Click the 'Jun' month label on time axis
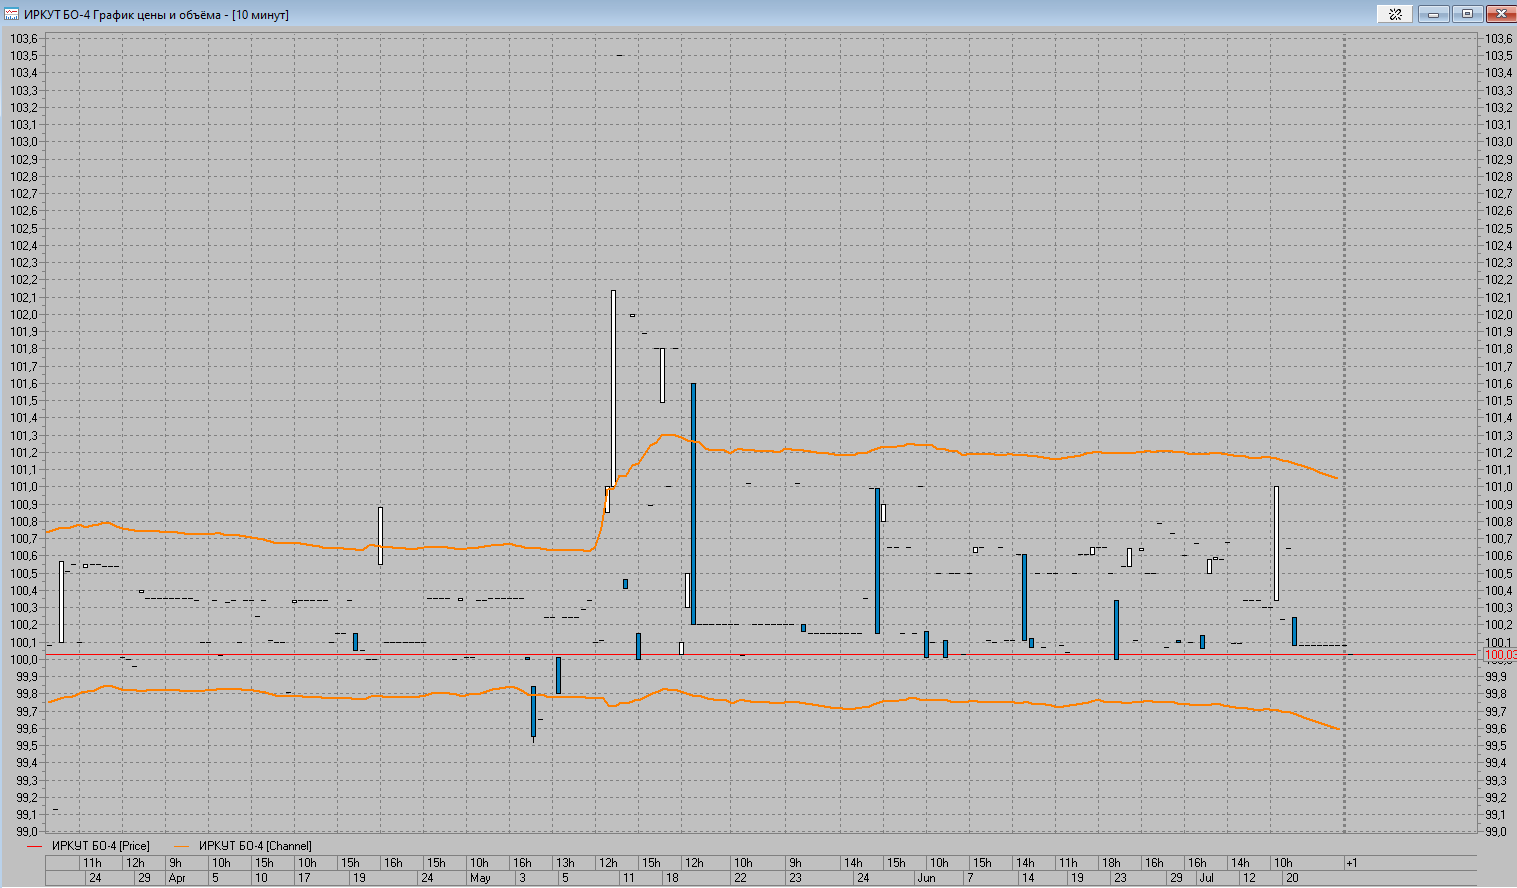 pos(926,878)
